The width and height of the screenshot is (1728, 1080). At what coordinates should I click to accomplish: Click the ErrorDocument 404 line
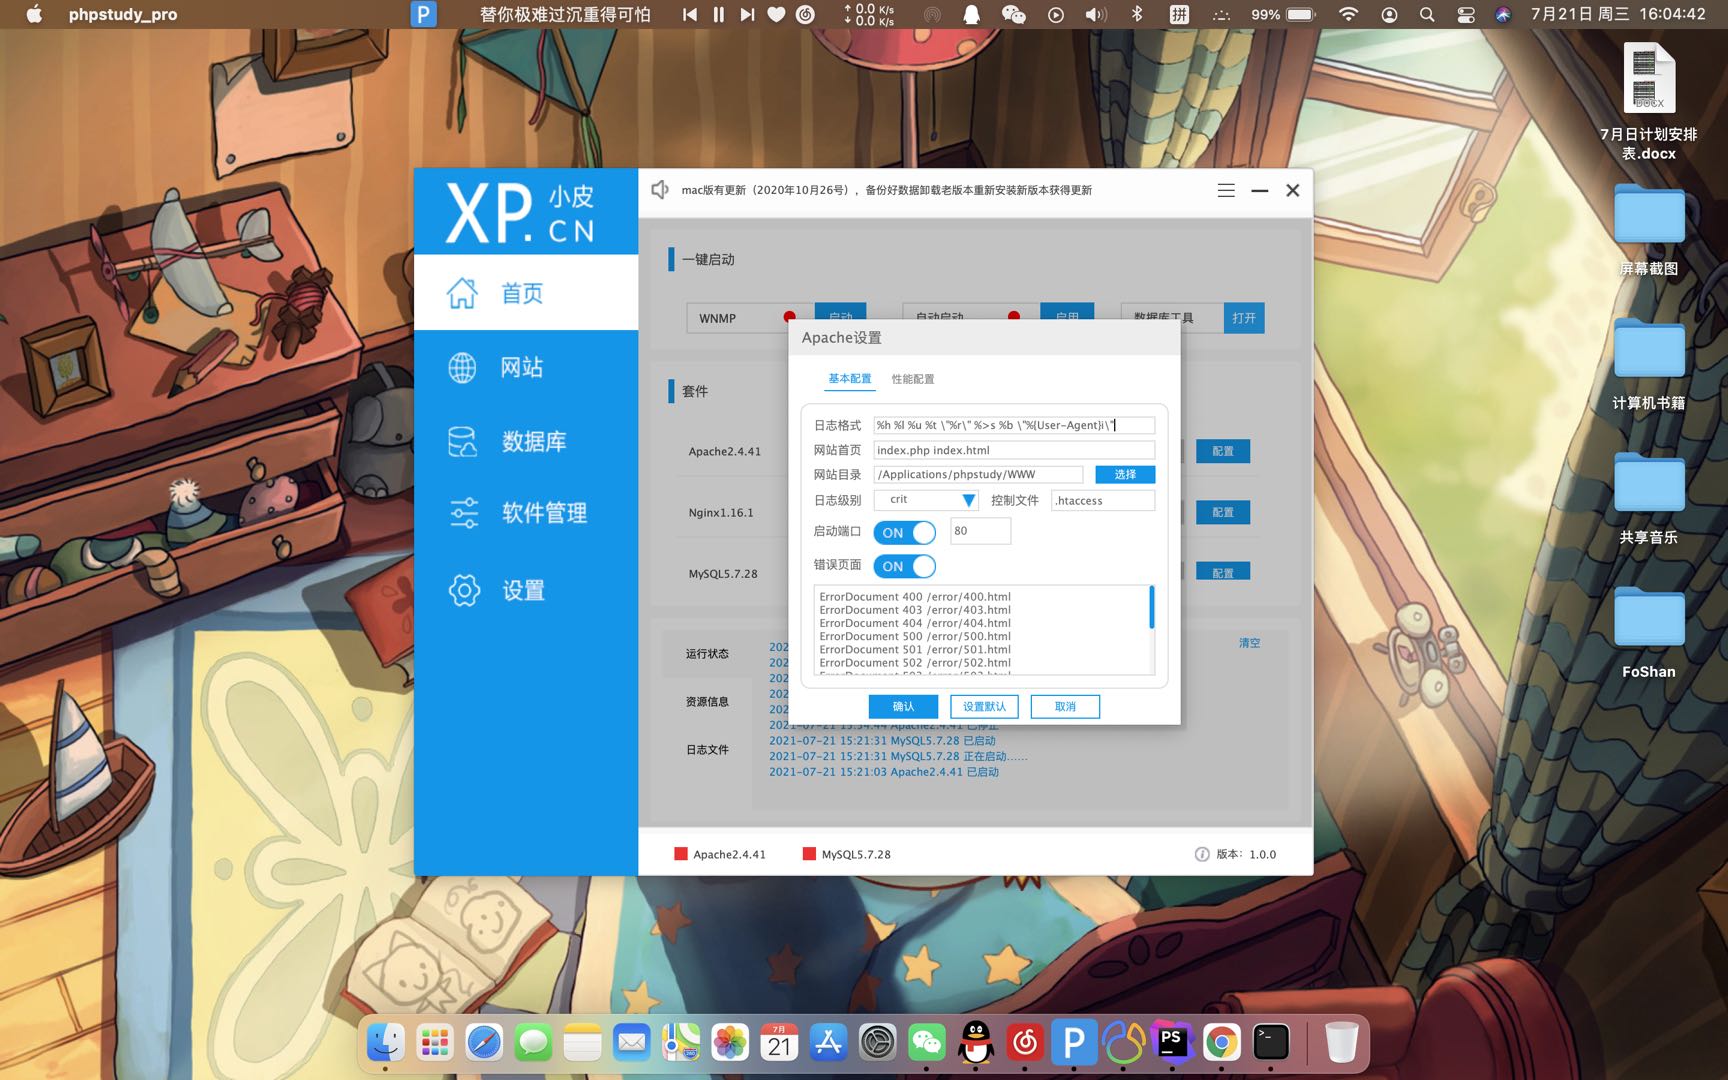(915, 623)
